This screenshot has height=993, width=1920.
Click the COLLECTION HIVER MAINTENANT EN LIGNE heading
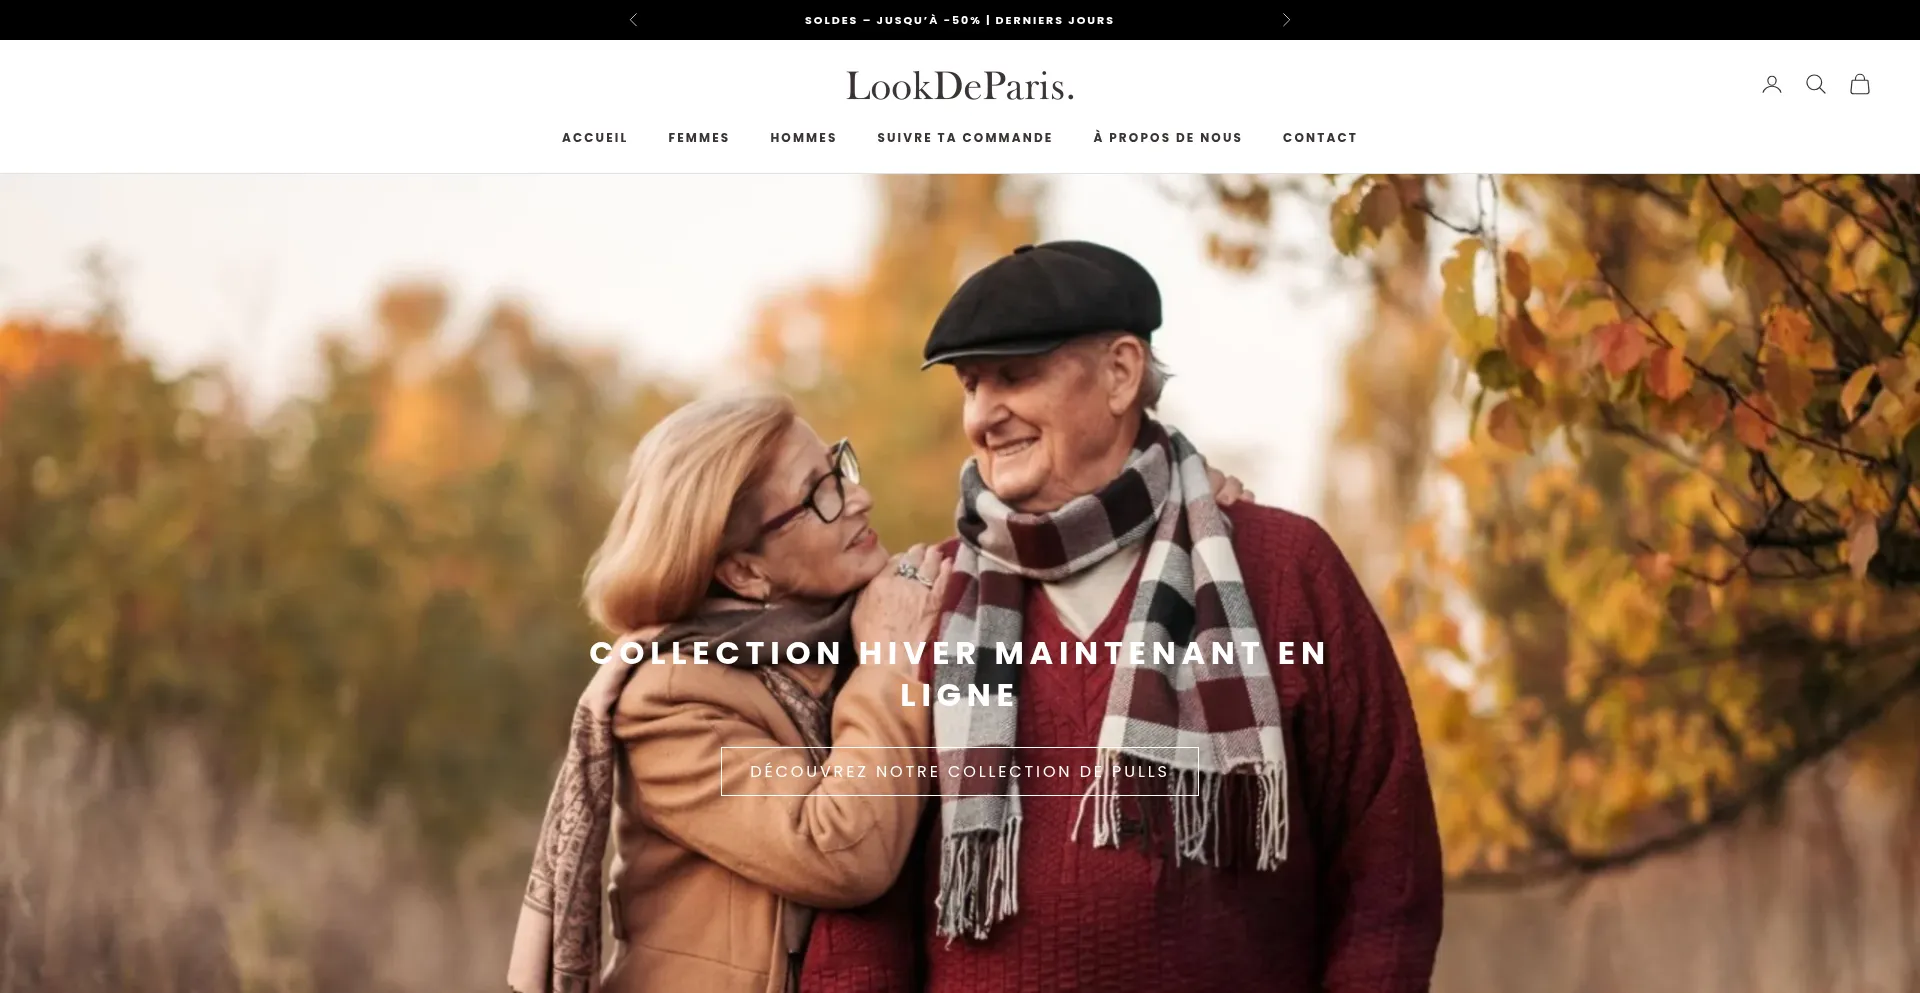point(960,674)
